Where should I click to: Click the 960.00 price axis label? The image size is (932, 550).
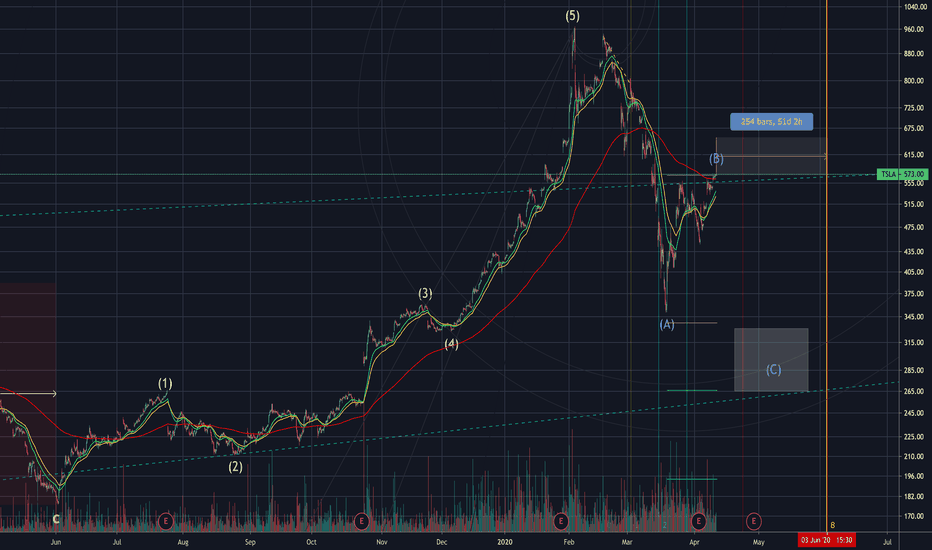[914, 29]
